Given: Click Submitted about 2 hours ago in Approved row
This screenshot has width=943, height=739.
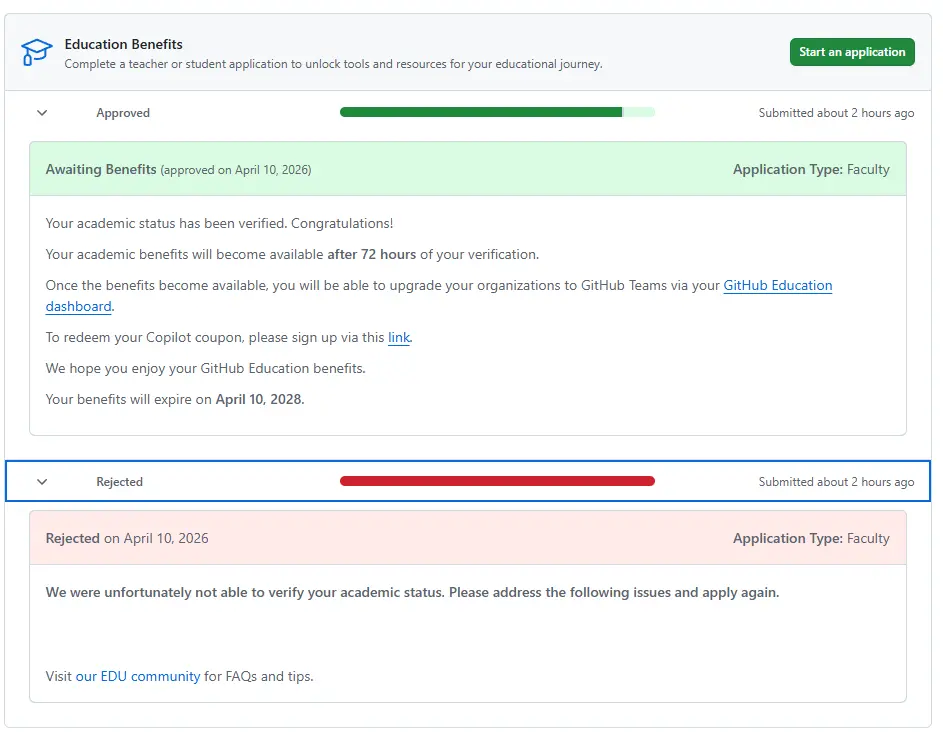Looking at the screenshot, I should click(836, 113).
